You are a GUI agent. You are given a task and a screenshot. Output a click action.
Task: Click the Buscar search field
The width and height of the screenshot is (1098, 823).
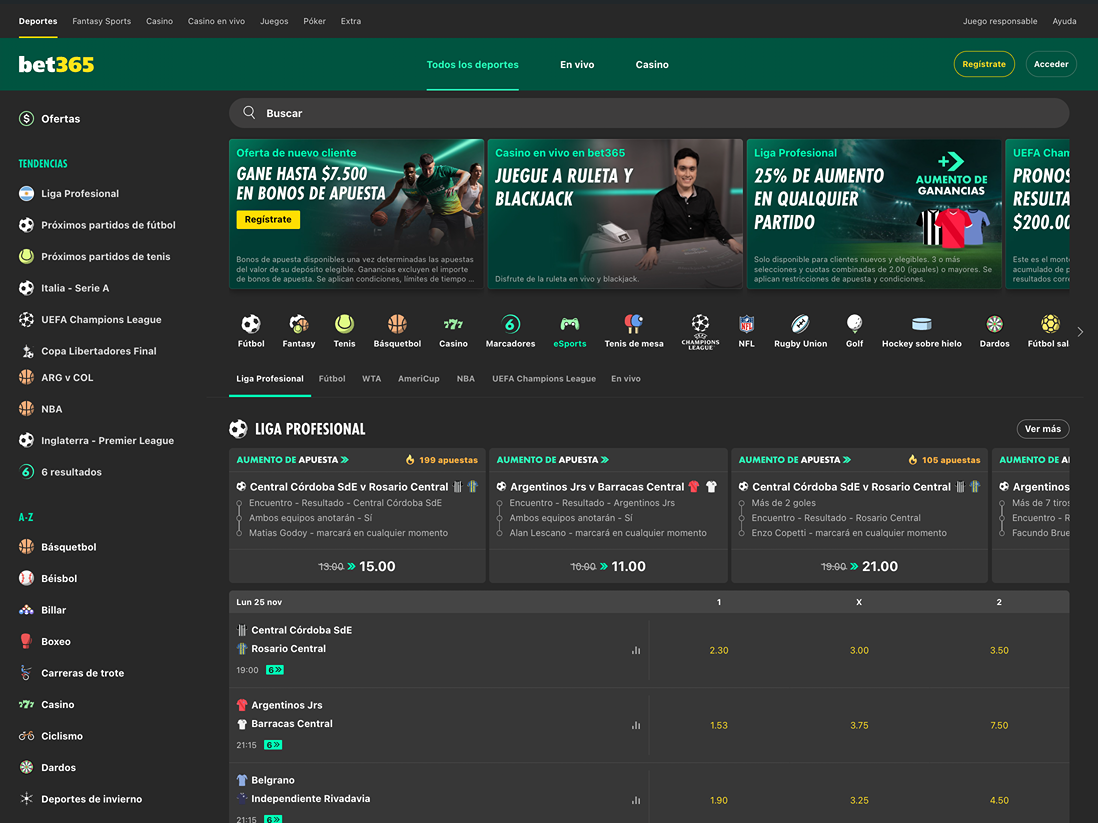[649, 112]
